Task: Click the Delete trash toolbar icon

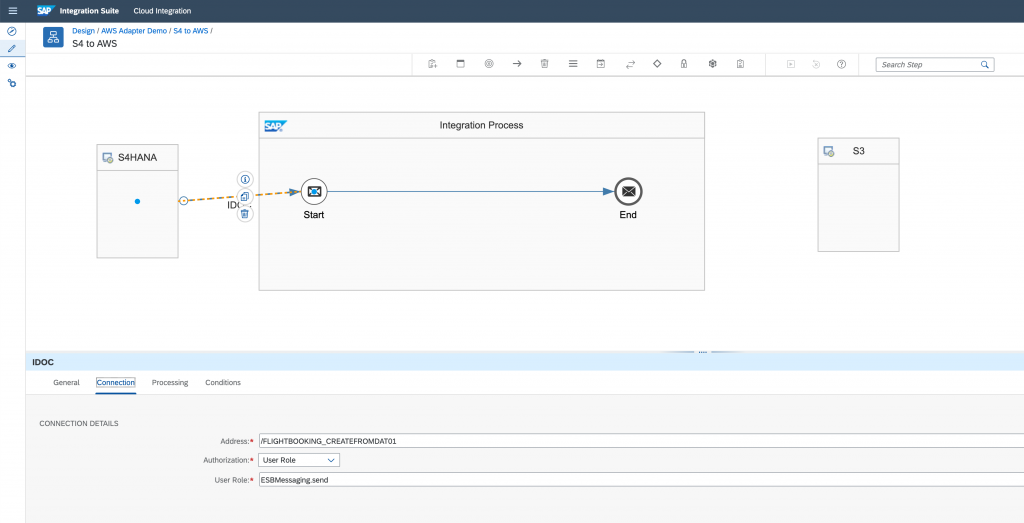Action: tap(545, 64)
